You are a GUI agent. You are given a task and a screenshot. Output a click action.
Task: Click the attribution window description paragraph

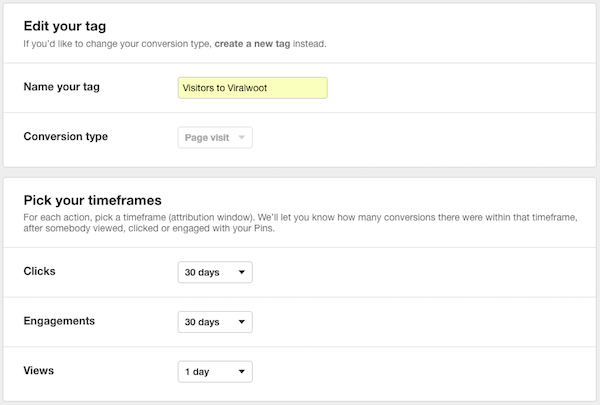(300, 223)
